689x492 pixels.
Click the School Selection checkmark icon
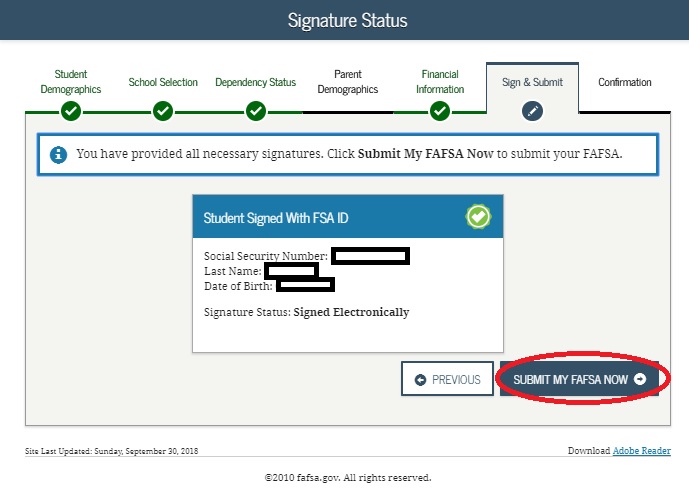coord(163,111)
